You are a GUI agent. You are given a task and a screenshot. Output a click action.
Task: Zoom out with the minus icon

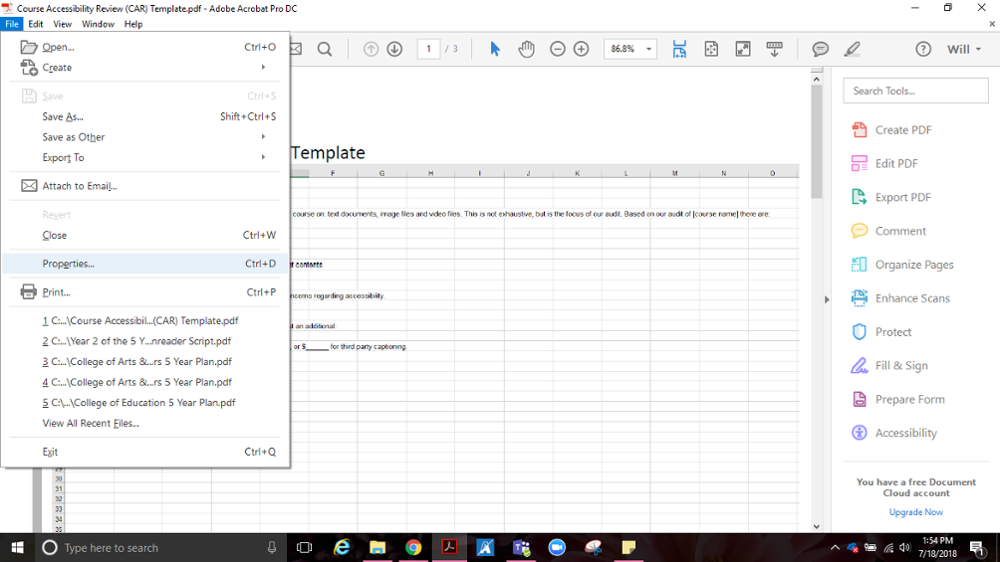(x=557, y=49)
